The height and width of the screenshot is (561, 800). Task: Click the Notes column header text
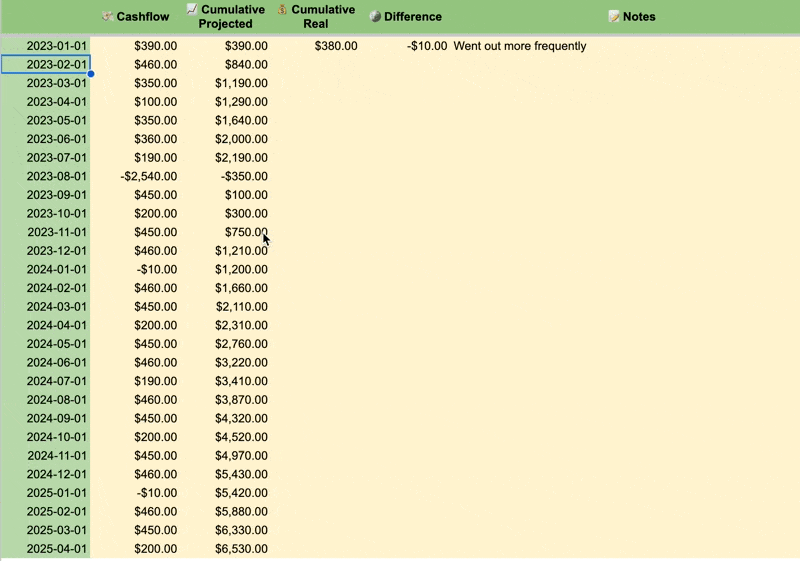pos(639,17)
